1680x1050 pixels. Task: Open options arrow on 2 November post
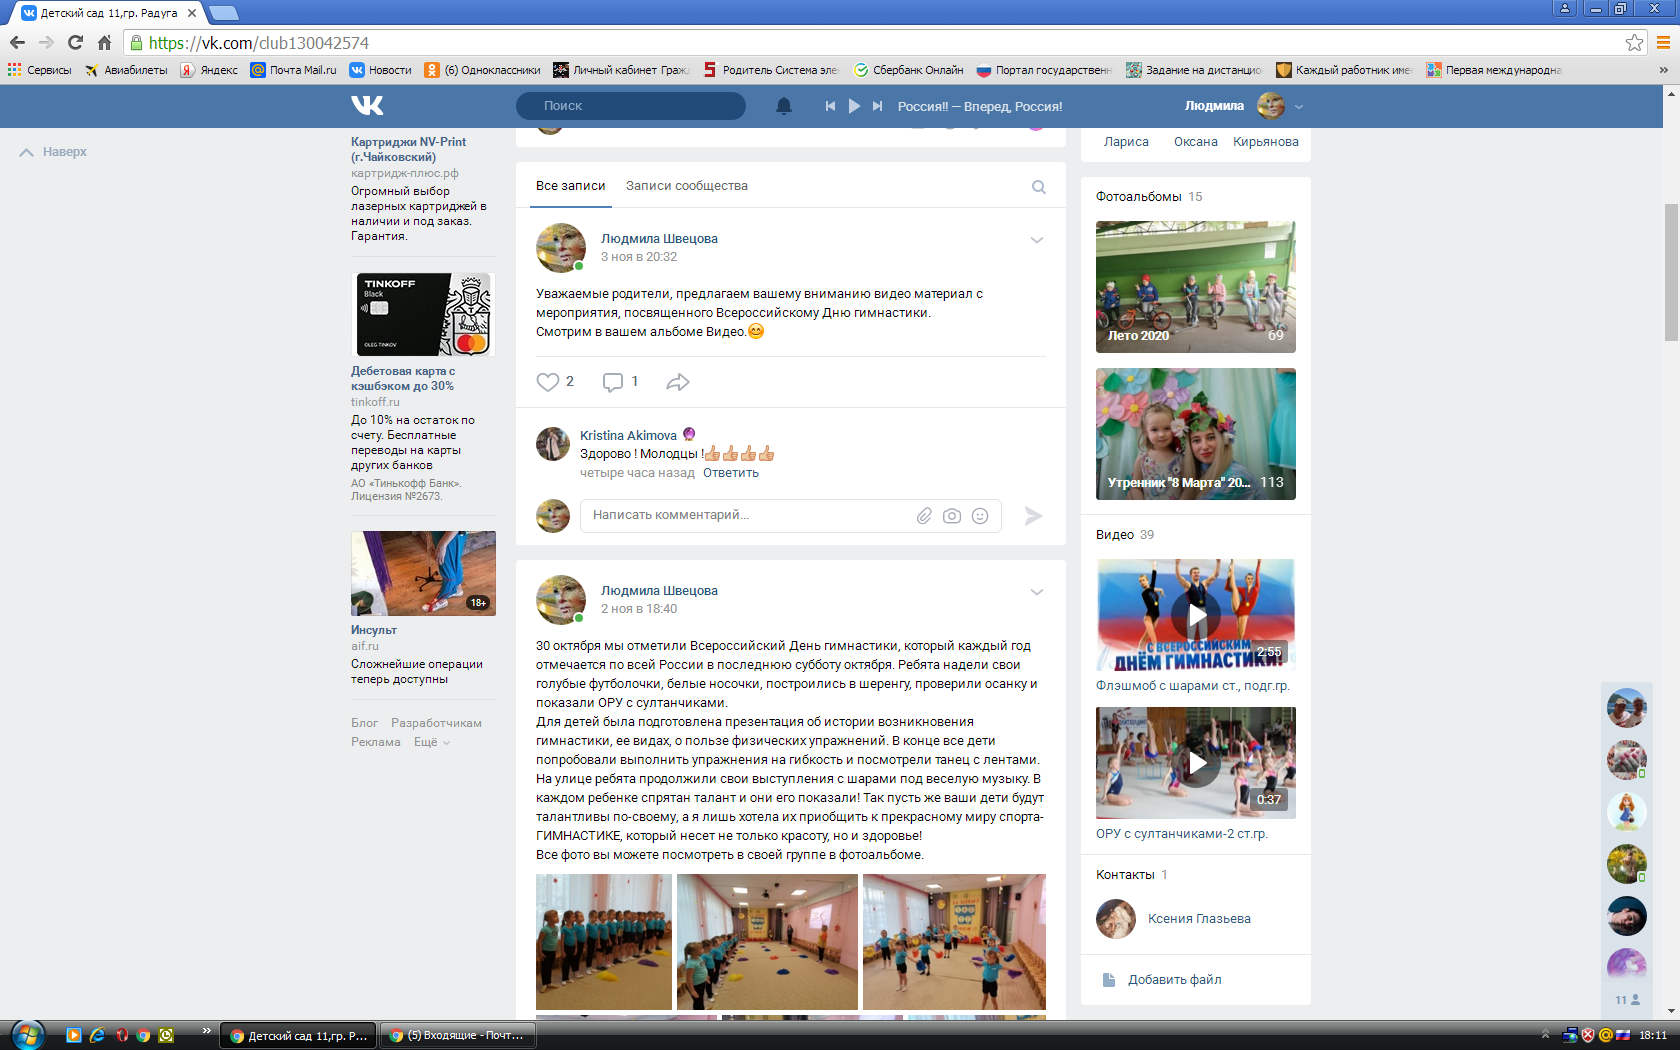[x=1037, y=592]
